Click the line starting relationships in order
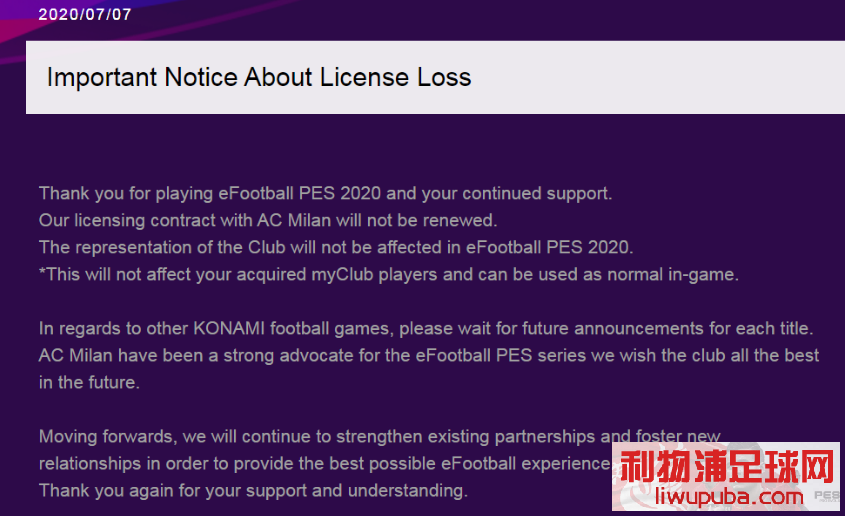Screen dimensions: 845x516 (x=324, y=463)
